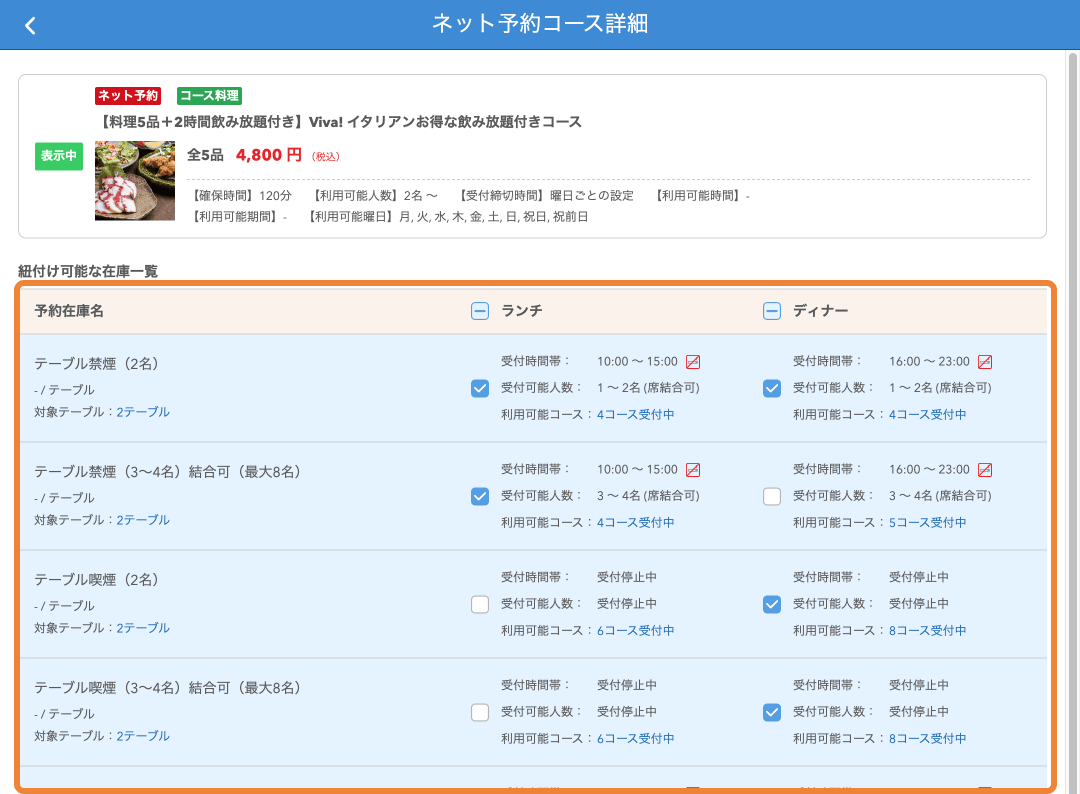Open 5コース受付中 link
This screenshot has width=1080, height=794.
point(927,523)
